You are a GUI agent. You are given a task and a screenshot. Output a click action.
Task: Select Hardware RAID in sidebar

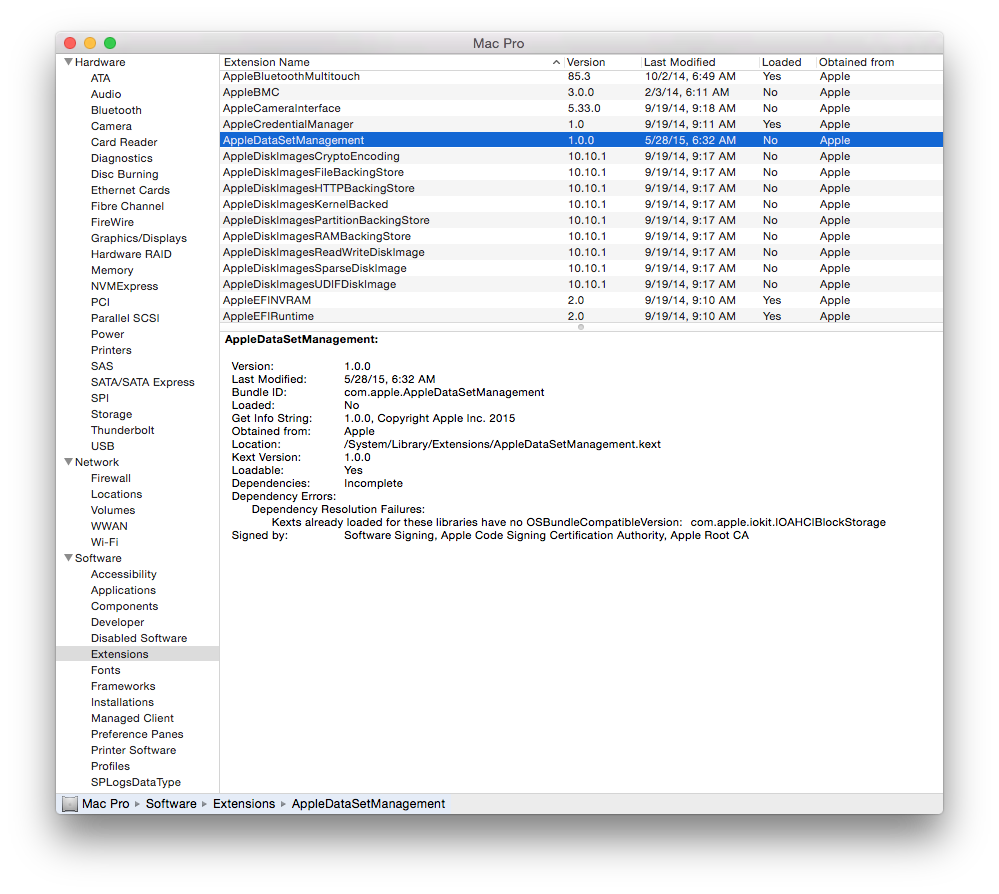(x=131, y=254)
